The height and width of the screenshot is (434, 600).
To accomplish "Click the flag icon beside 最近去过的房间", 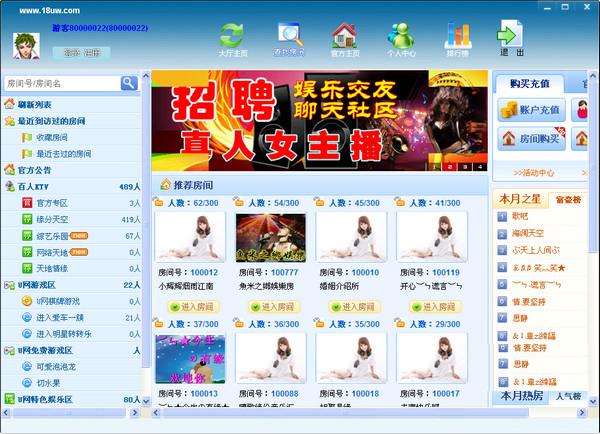I will (27, 154).
